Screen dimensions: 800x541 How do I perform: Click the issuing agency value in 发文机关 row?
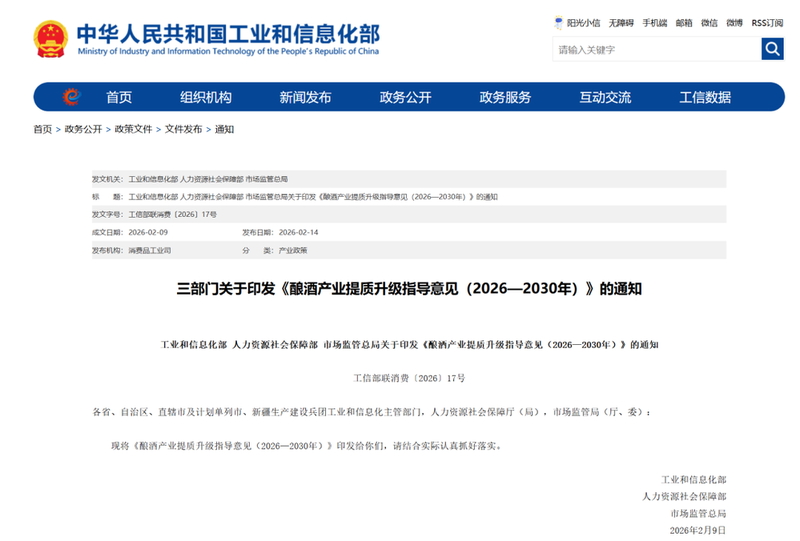(208, 179)
